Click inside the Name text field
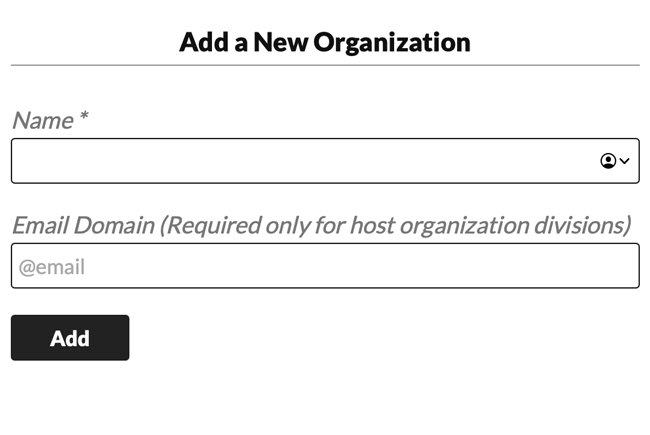The width and height of the screenshot is (650, 435). coord(300,161)
